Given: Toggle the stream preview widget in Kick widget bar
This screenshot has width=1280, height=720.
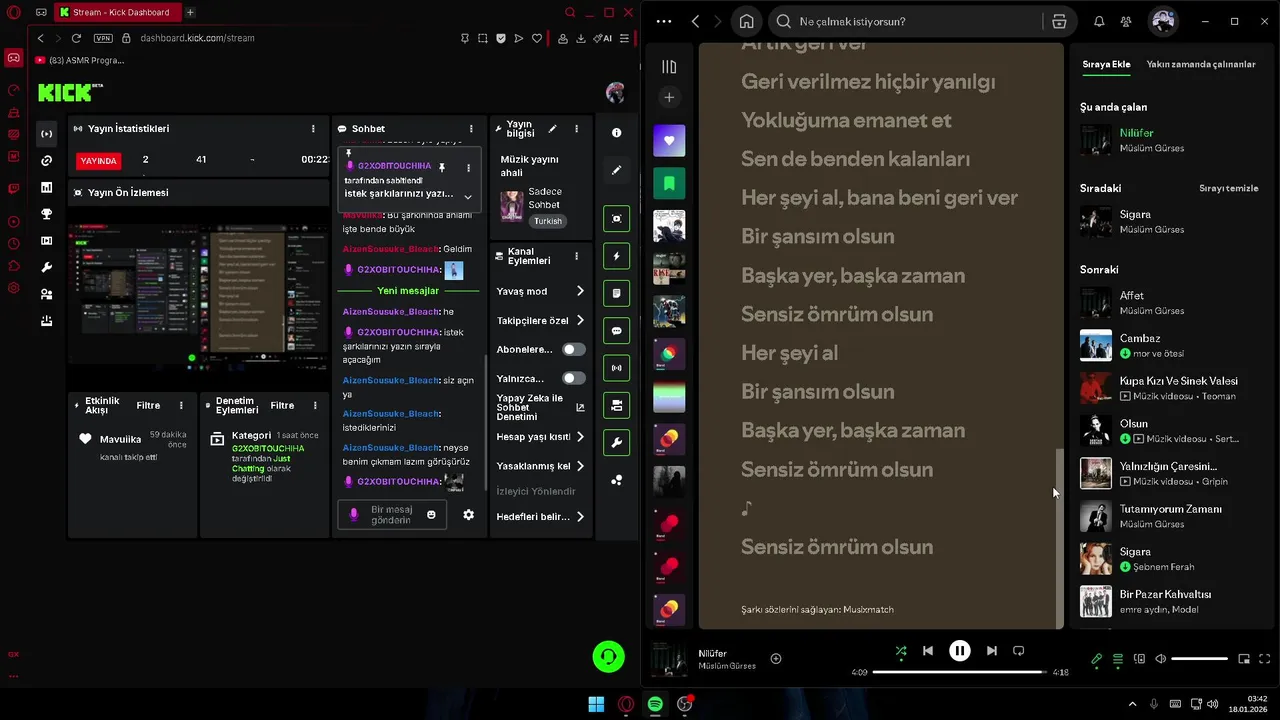Looking at the screenshot, I should pos(616,219).
